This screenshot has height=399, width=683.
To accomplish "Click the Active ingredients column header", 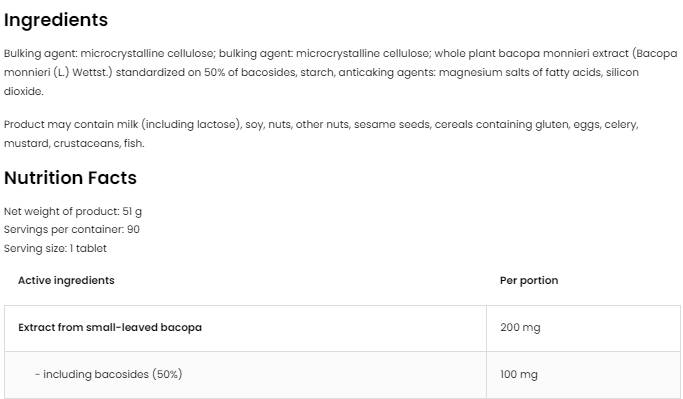I will click(66, 280).
